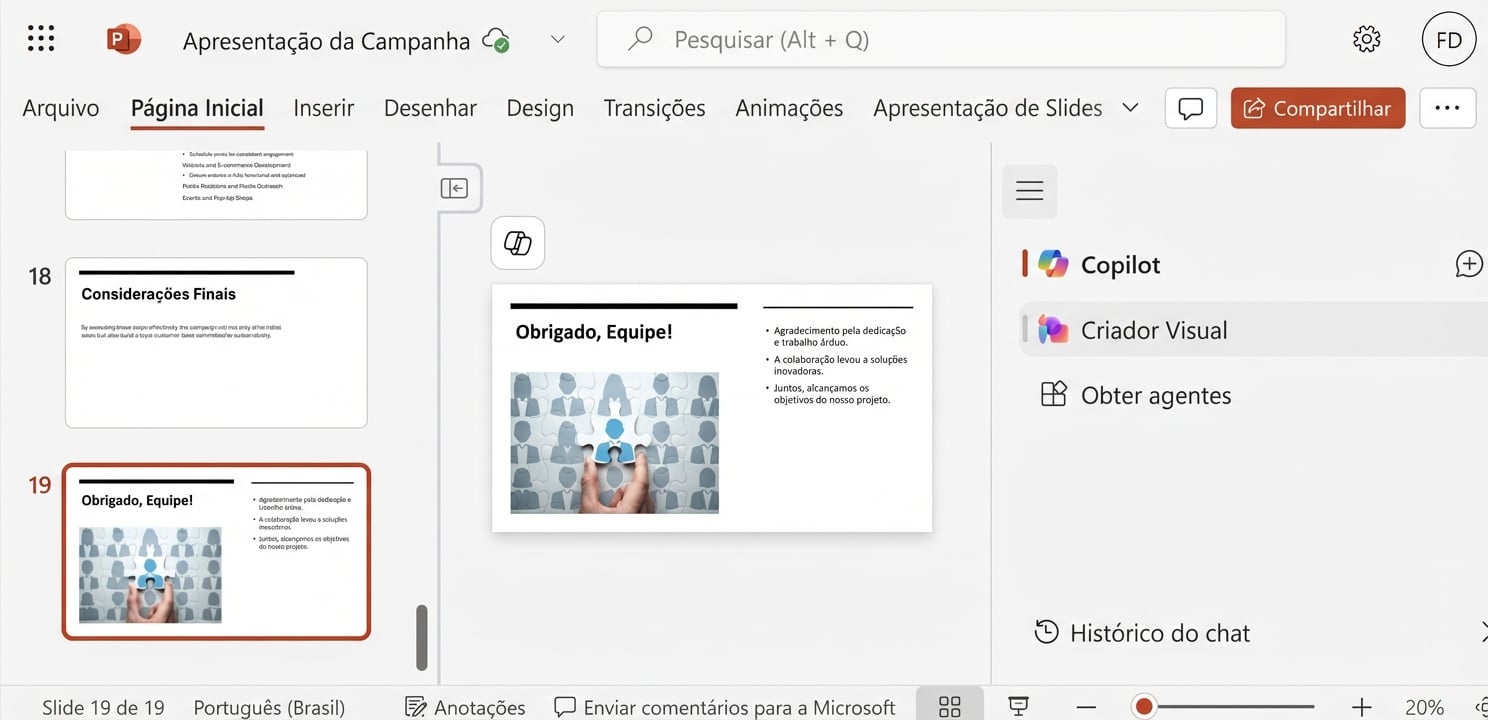The image size is (1488, 720).
Task: Select slide 18 Considerações Finais thumbnail
Action: pos(215,342)
